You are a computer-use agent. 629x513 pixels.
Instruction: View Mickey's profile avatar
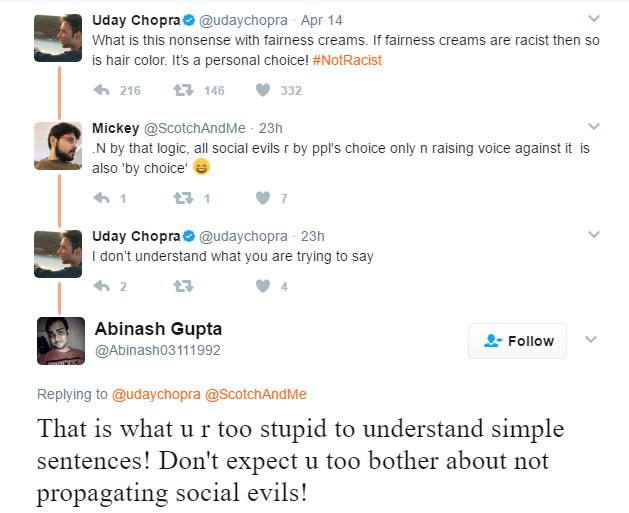click(57, 146)
